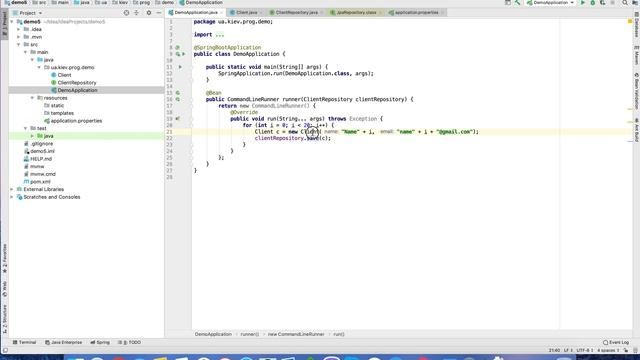Change indent setting 4 spaces in status bar
The image size is (640, 360).
608,350
